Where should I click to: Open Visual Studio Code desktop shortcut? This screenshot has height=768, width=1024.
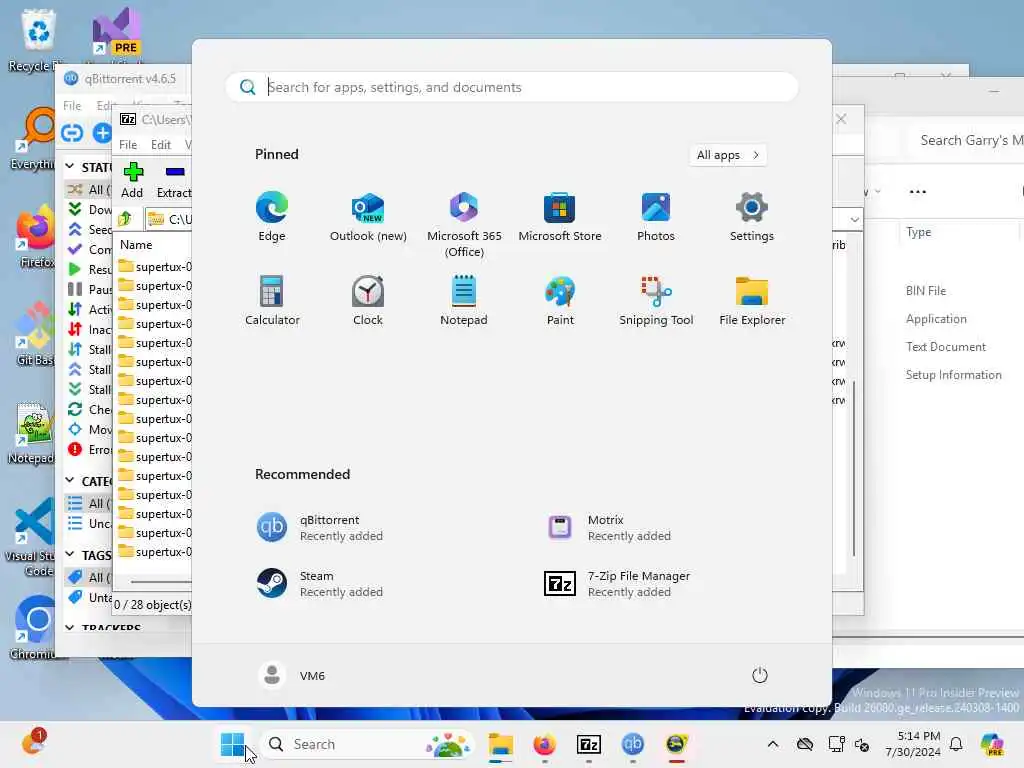(x=30, y=537)
